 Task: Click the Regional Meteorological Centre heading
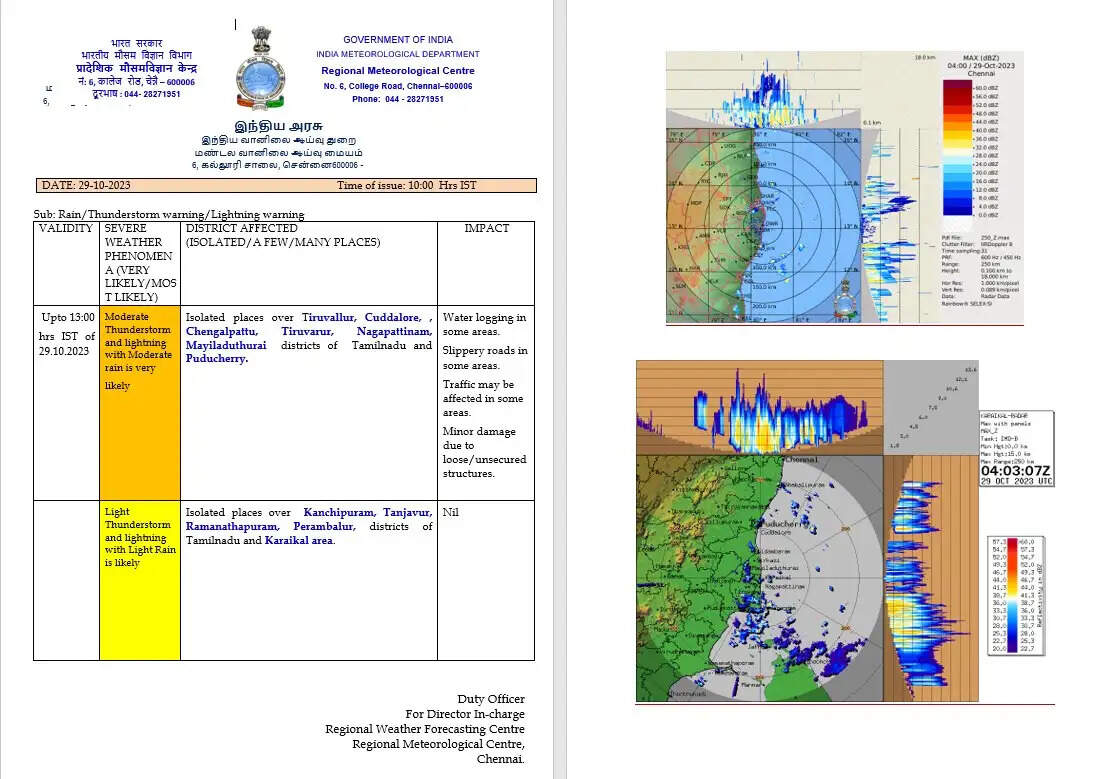[398, 71]
